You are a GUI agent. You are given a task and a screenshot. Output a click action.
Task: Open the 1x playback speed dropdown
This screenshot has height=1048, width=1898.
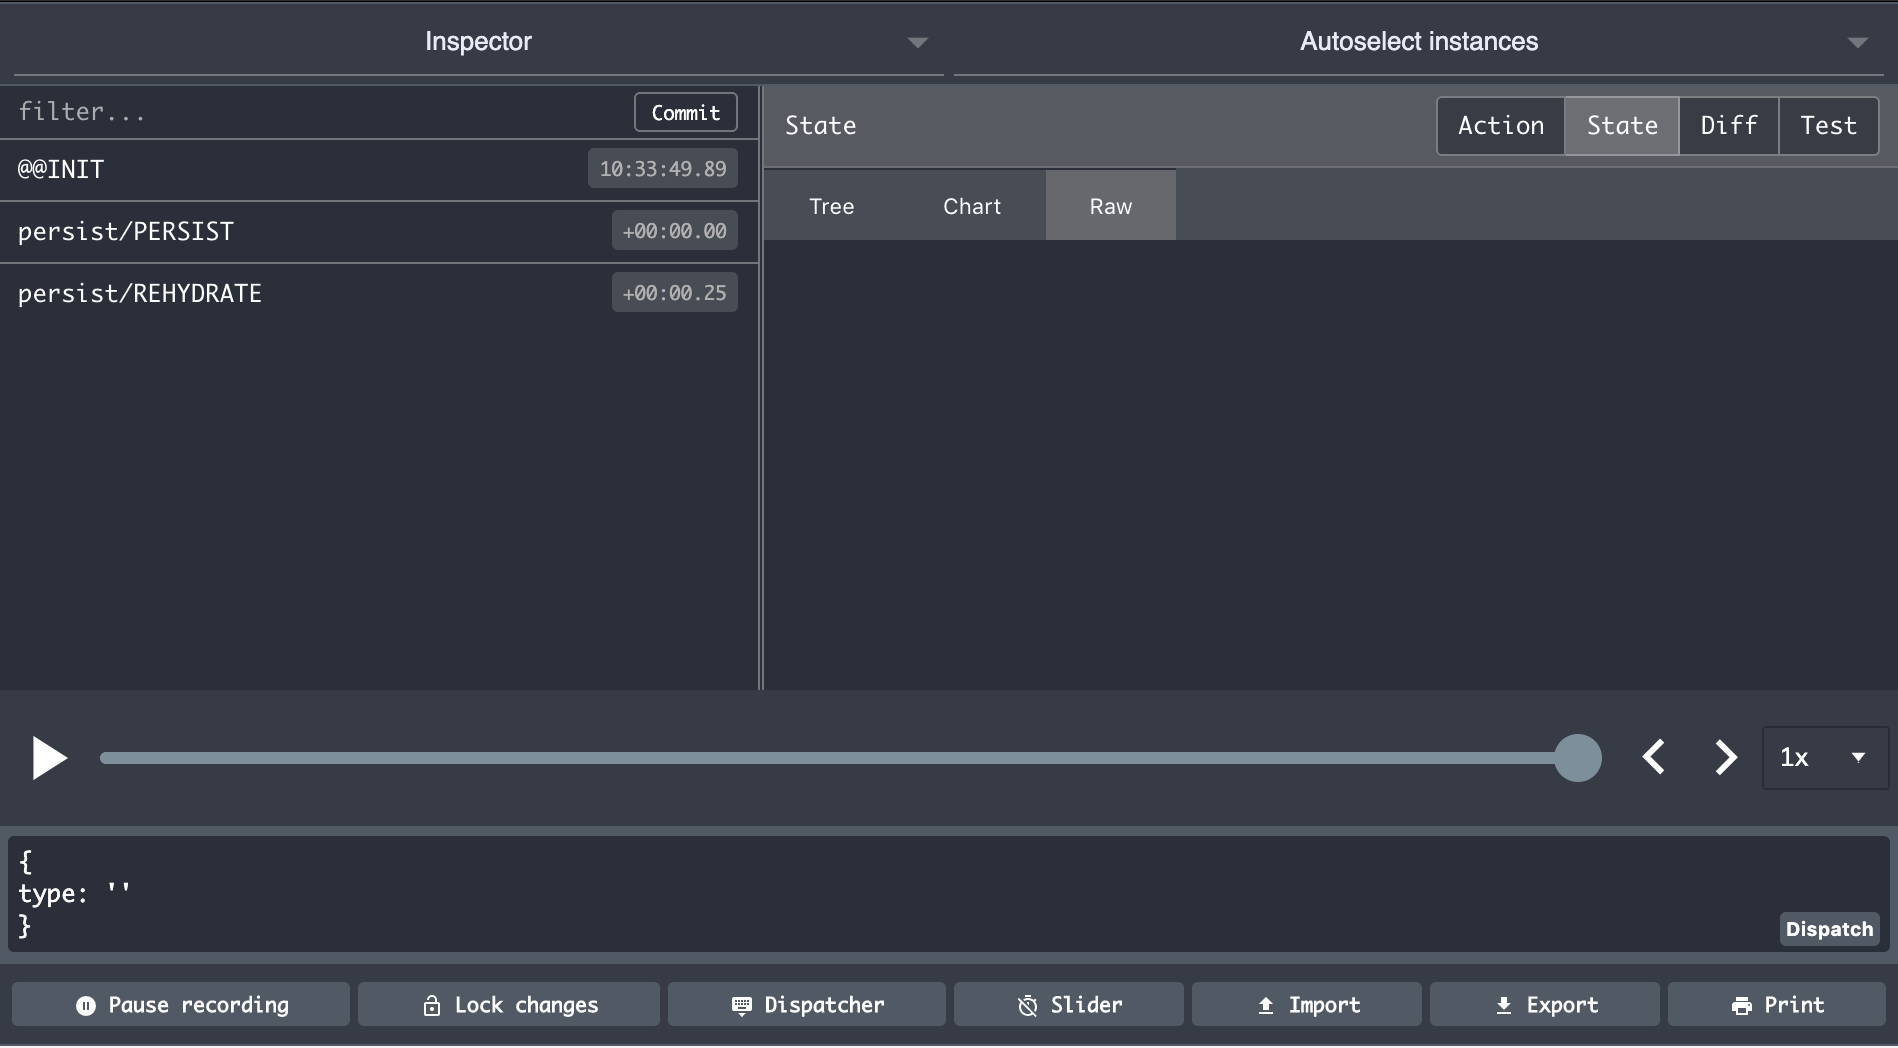coord(1824,757)
